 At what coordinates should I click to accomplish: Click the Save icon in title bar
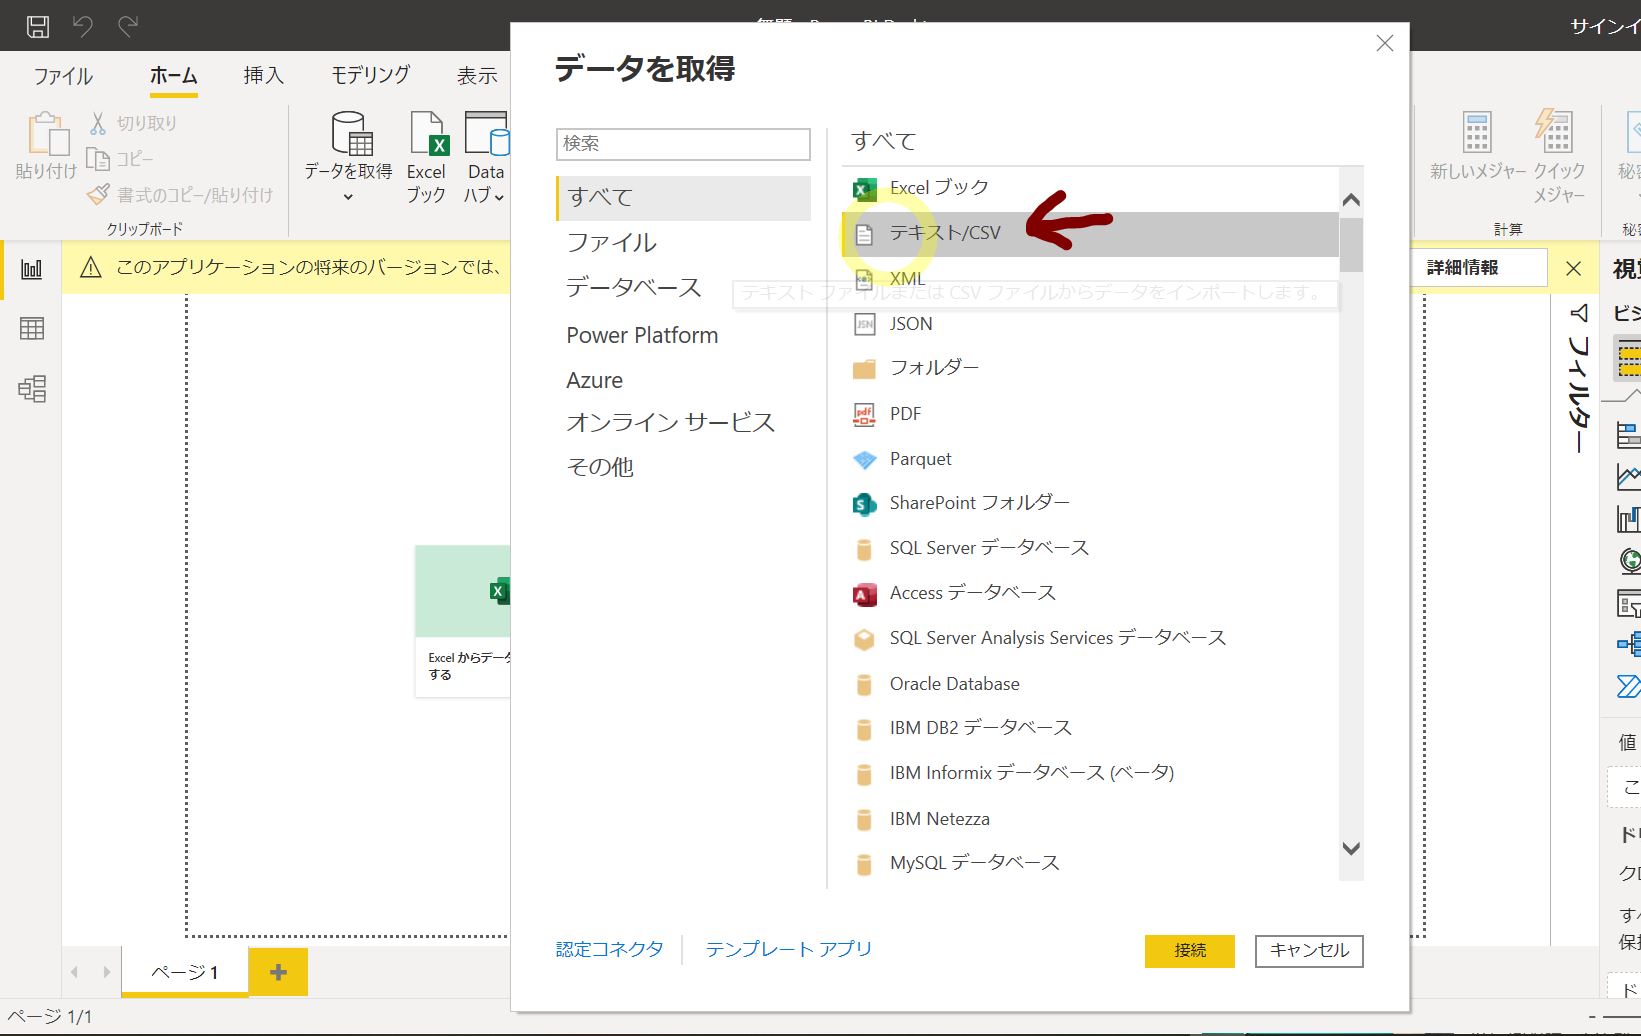37,26
